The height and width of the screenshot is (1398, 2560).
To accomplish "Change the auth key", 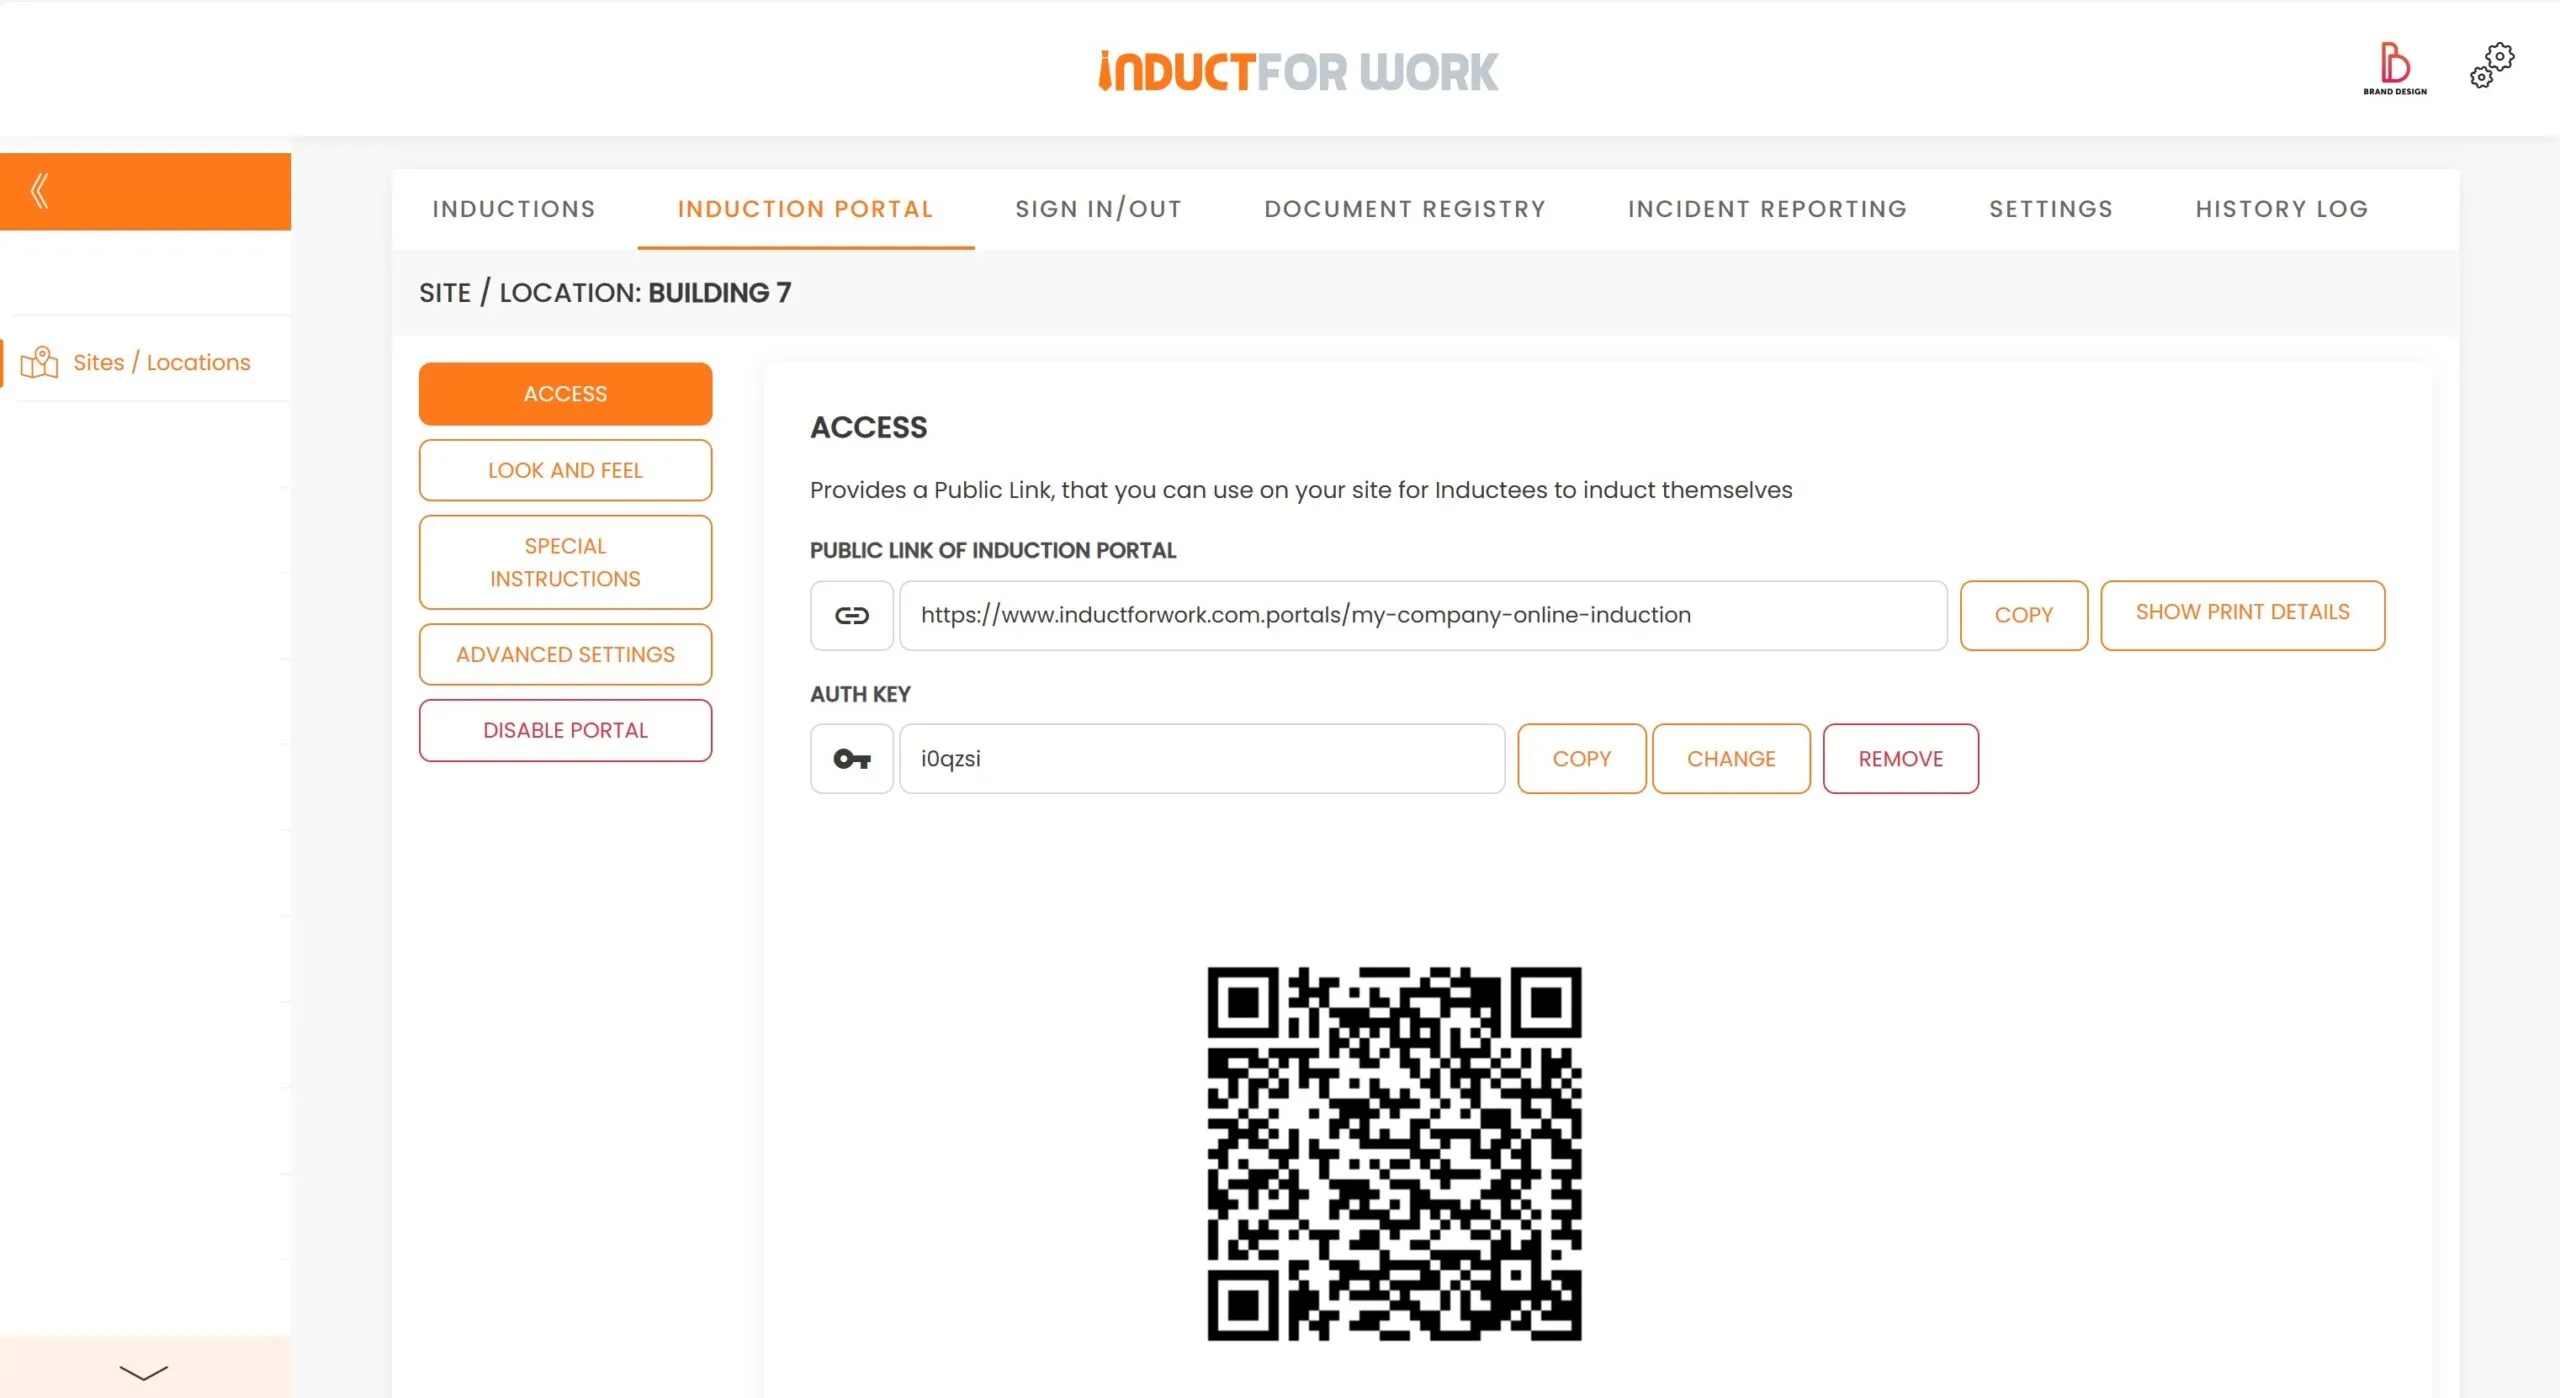I will 1731,759.
